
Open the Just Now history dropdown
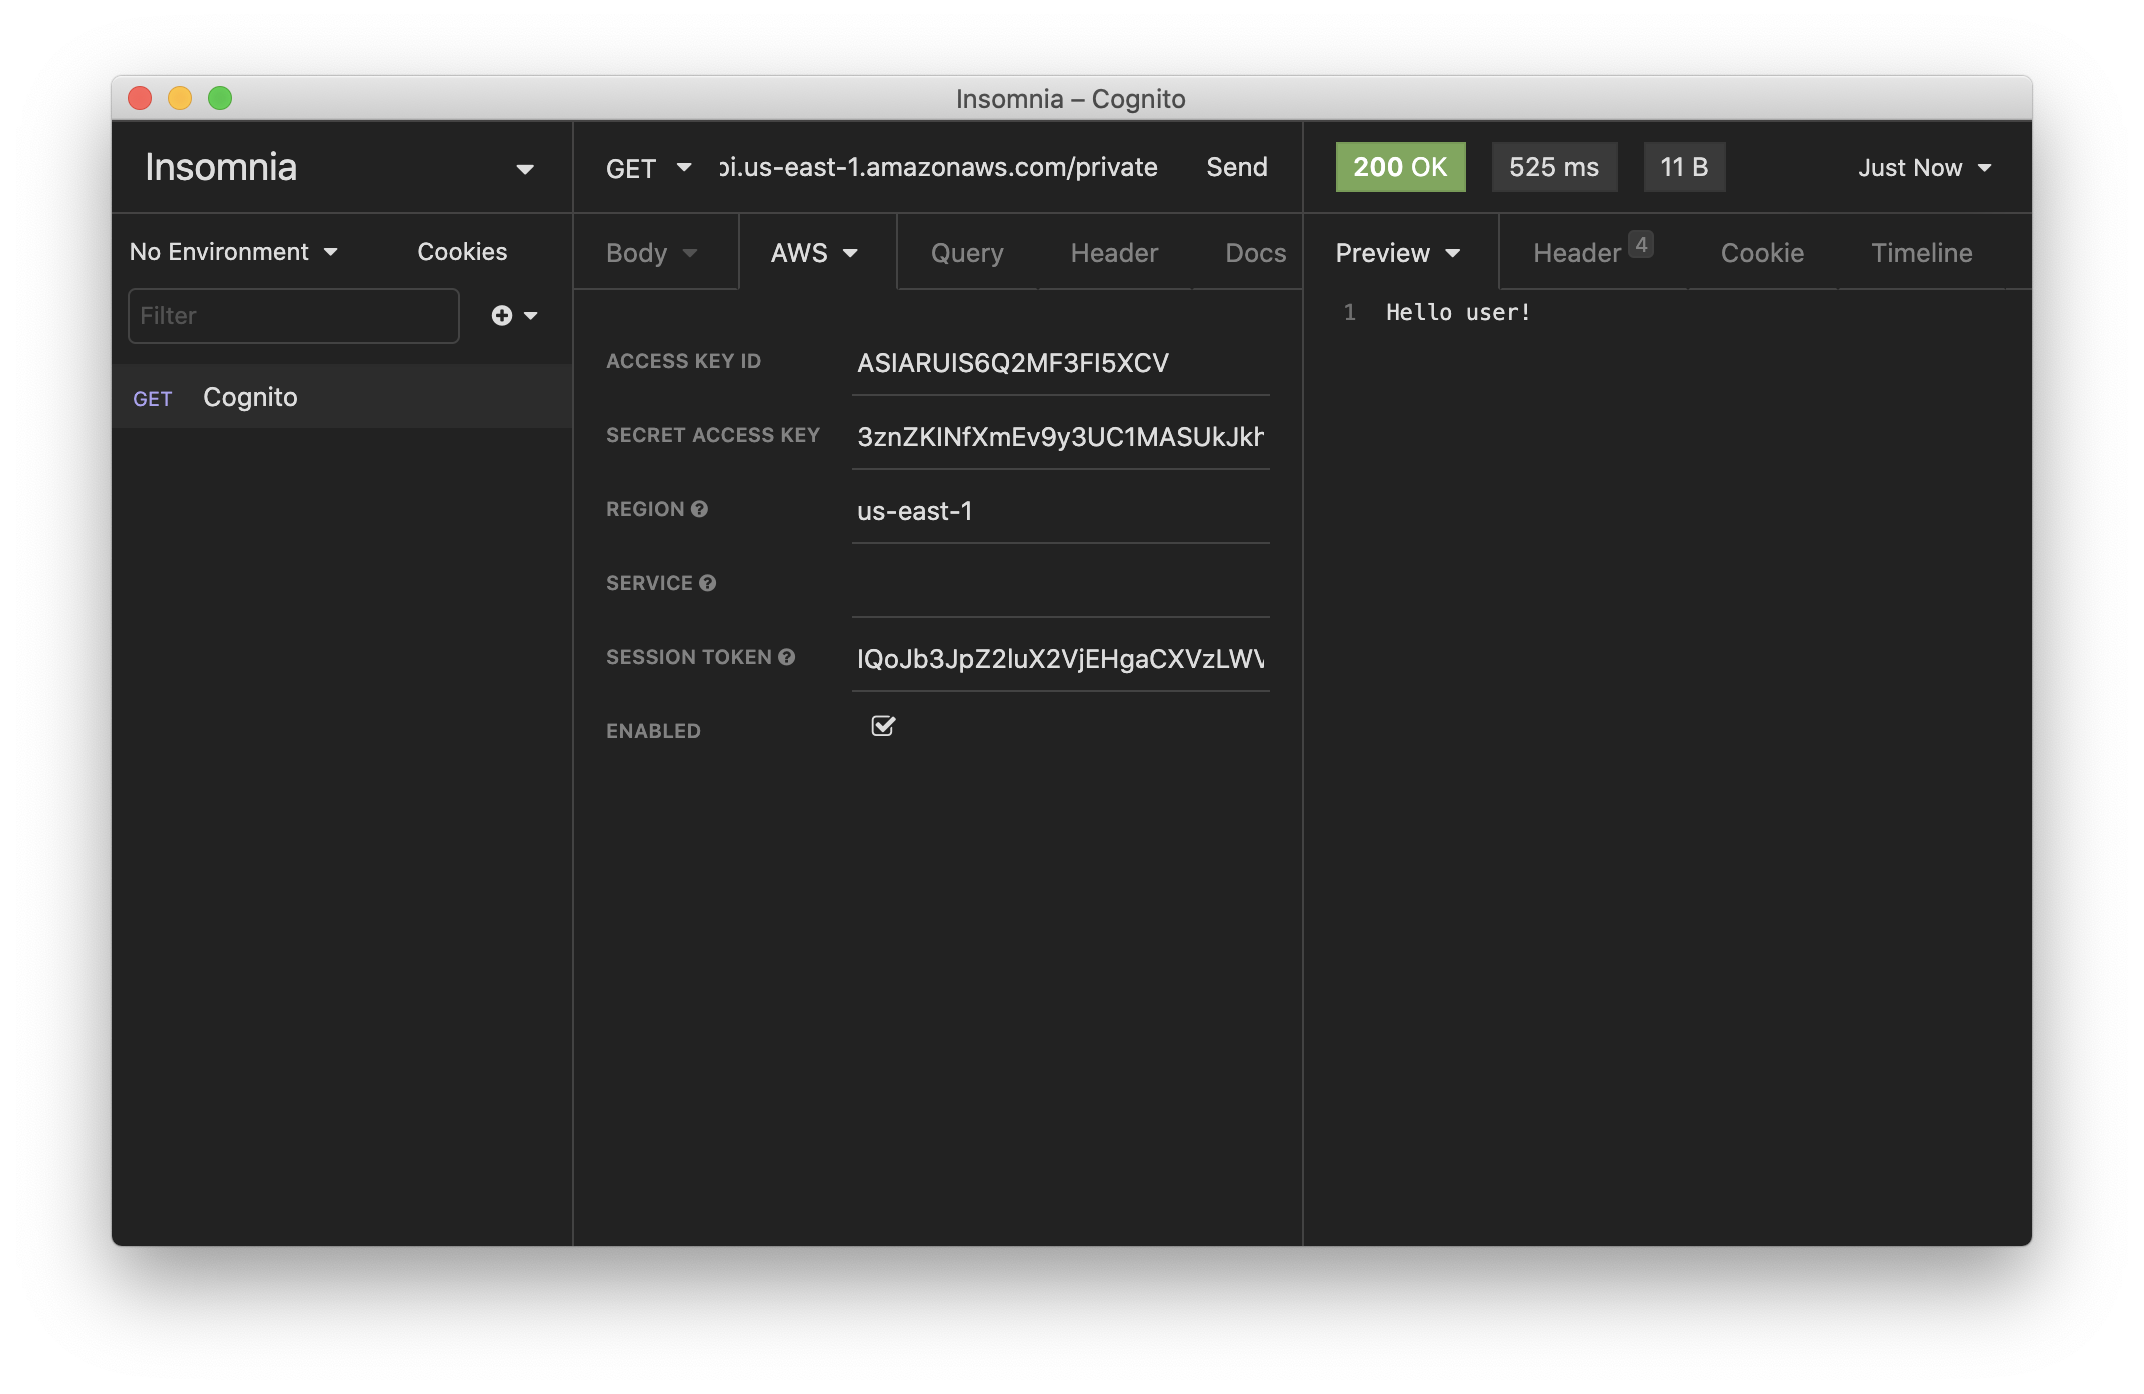pos(1925,168)
